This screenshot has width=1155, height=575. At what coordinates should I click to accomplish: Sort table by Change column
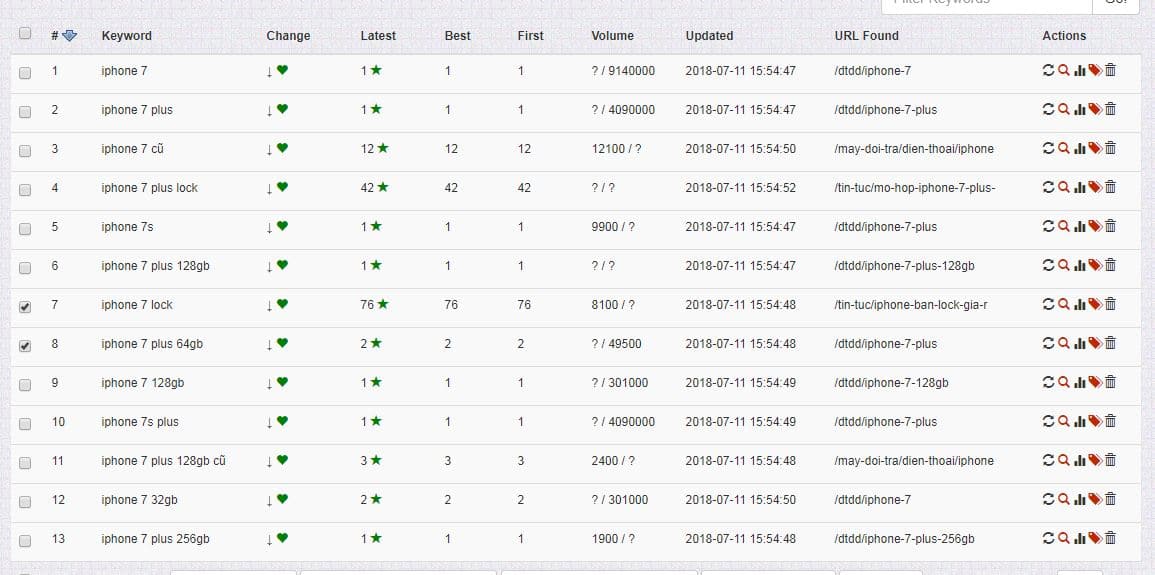click(288, 35)
